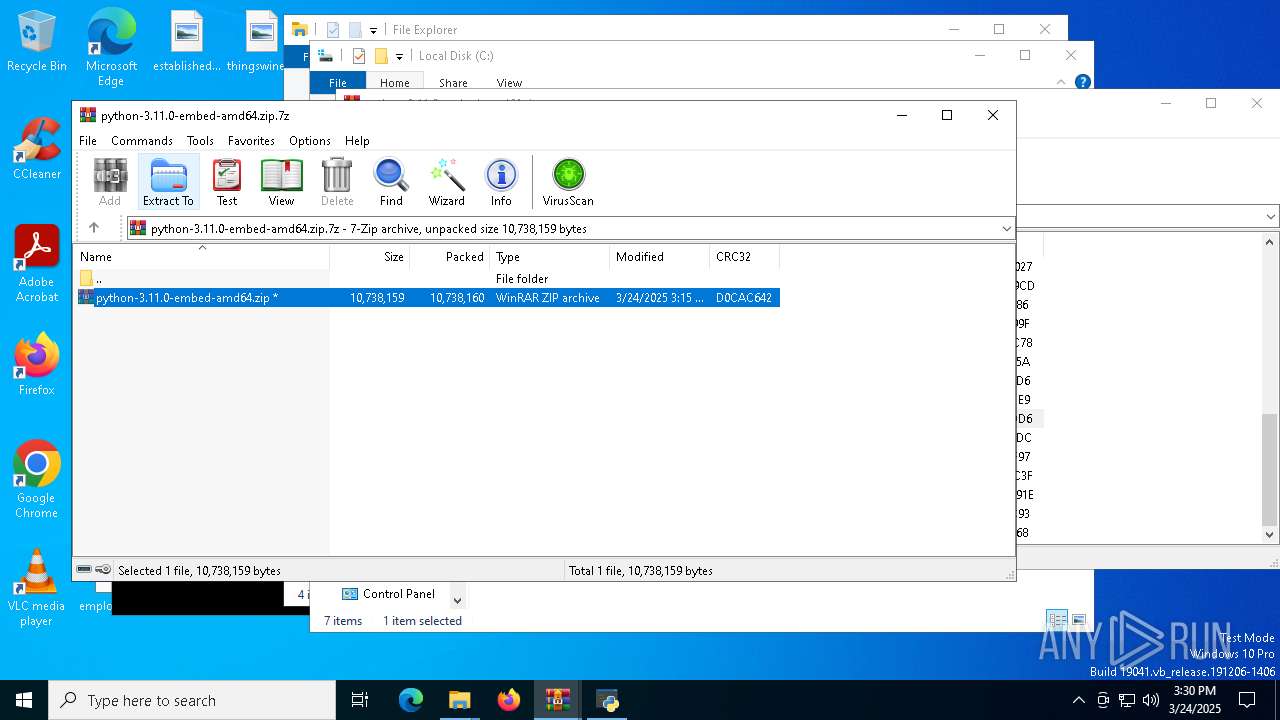Viewport: 1280px width, 720px height.
Task: Click the Task View taskbar icon
Action: [x=360, y=700]
